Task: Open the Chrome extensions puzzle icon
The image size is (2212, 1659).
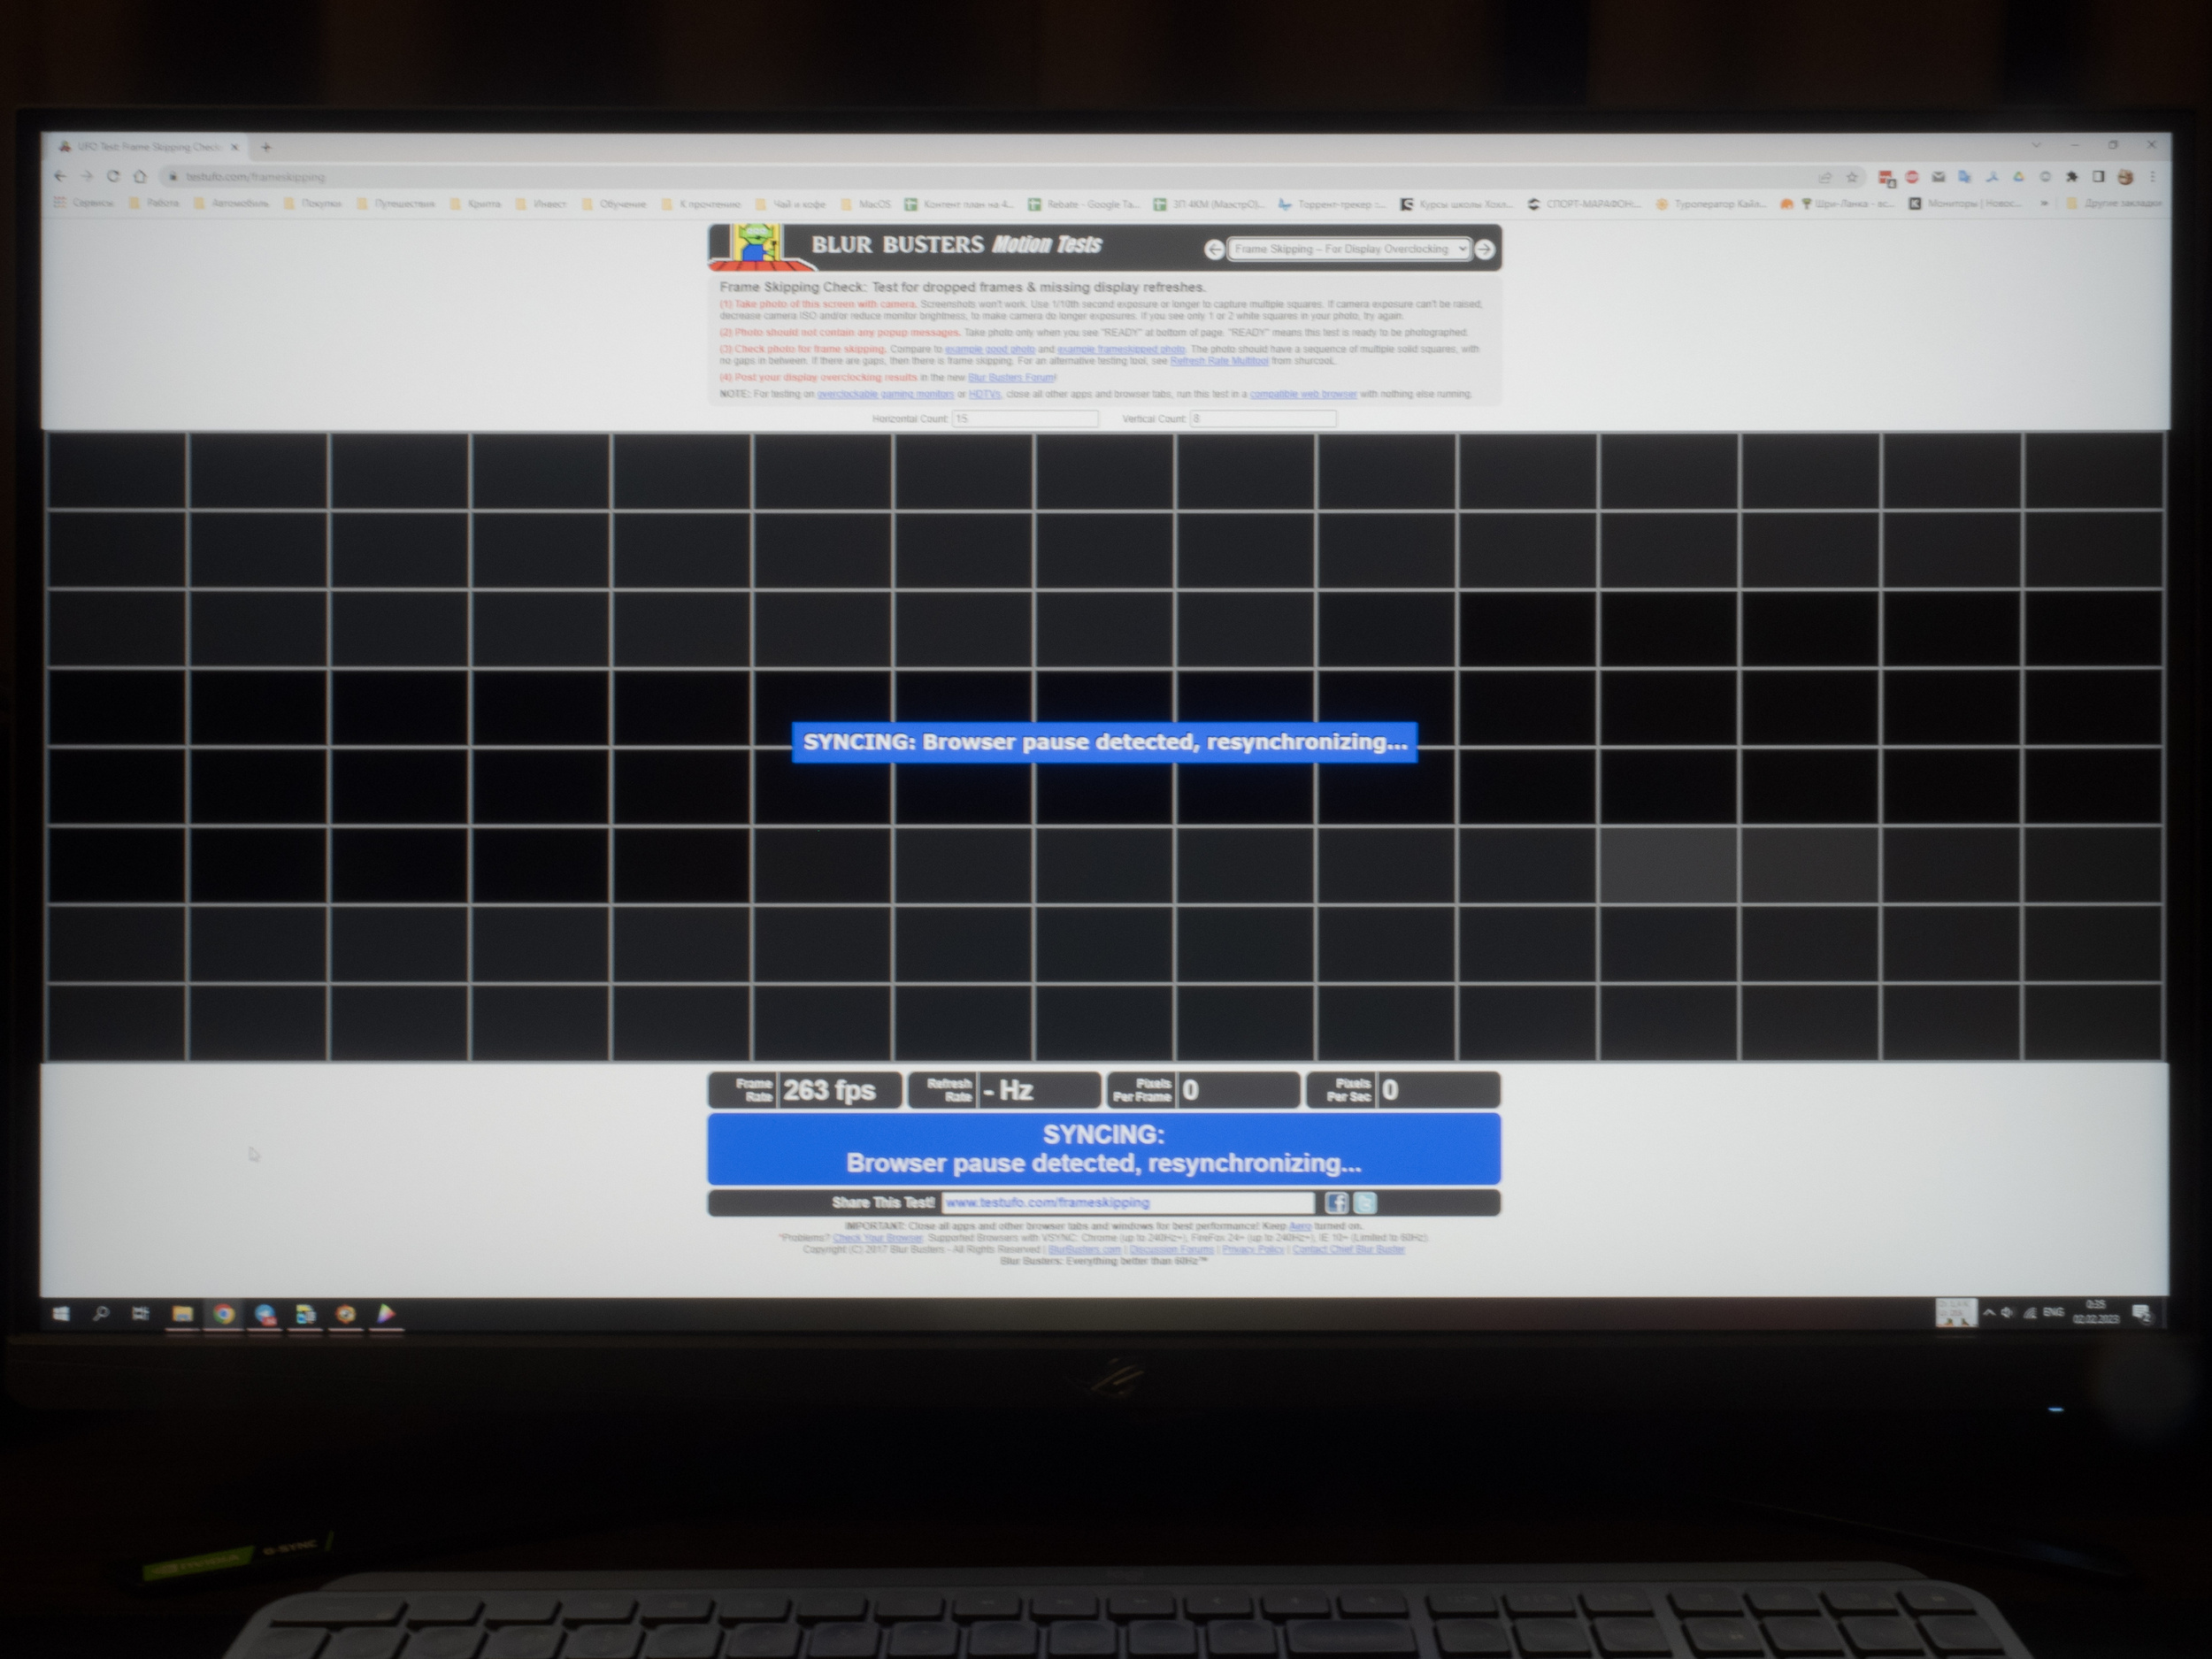Action: coord(2072,177)
